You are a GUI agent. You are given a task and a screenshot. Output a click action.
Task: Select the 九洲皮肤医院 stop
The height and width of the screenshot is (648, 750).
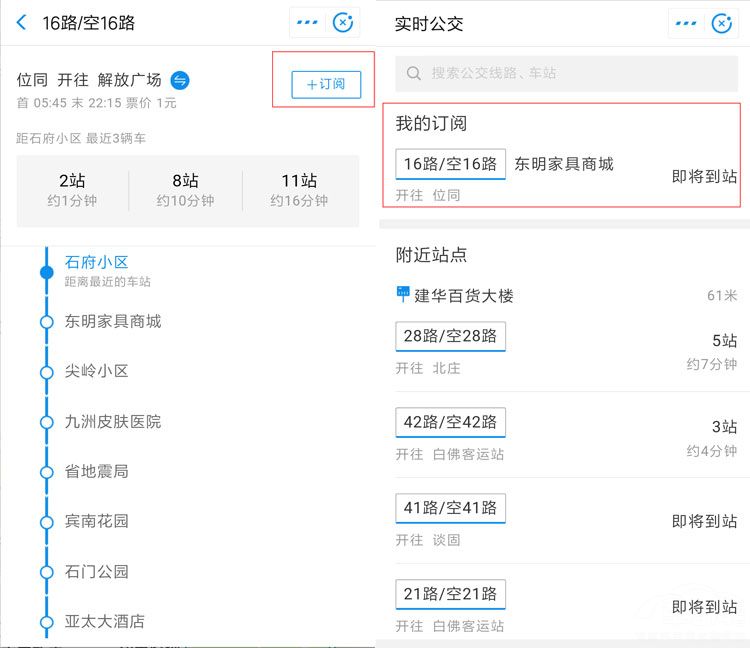[113, 422]
